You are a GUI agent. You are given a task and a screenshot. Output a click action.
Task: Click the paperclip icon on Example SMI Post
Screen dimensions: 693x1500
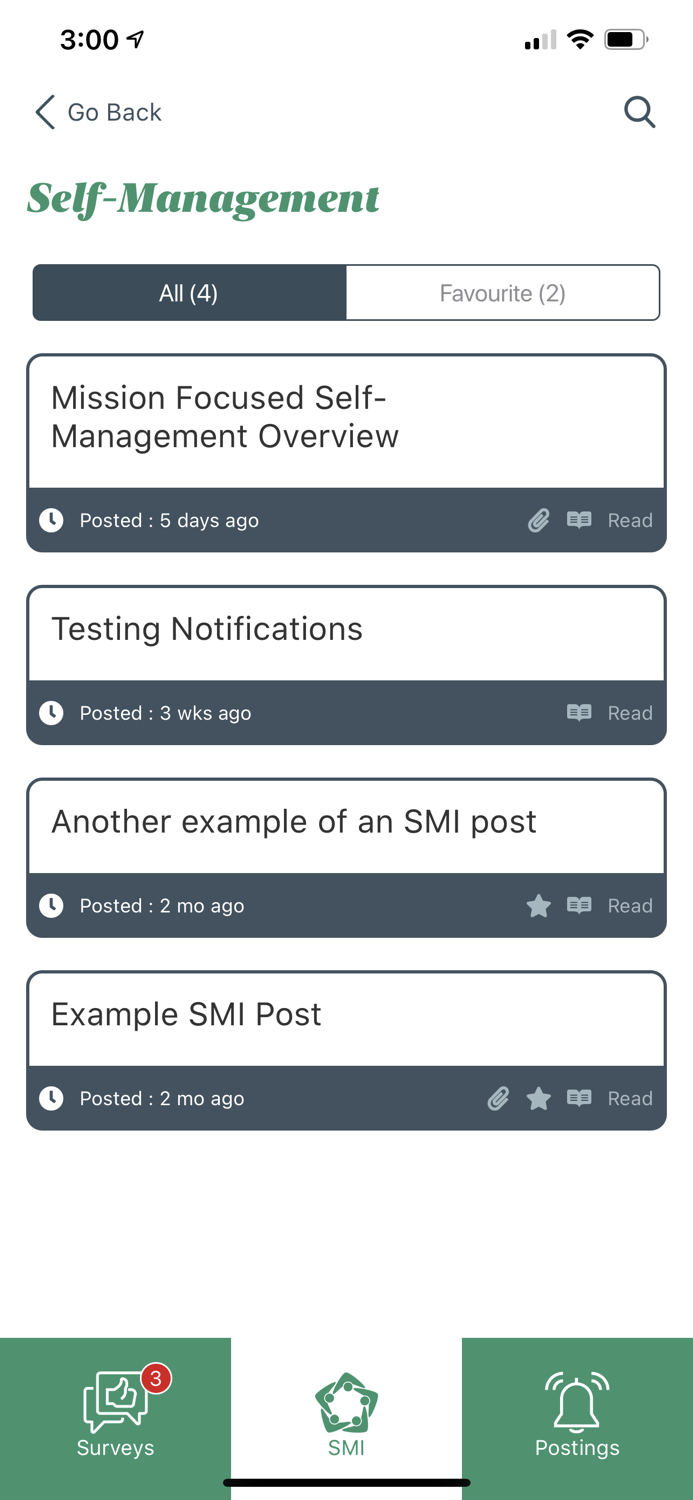point(497,1098)
